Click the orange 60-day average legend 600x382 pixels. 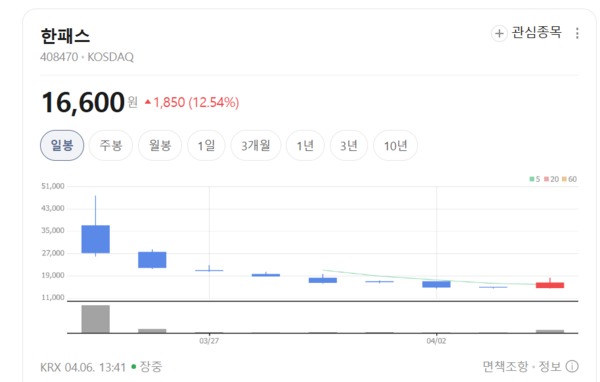[569, 179]
